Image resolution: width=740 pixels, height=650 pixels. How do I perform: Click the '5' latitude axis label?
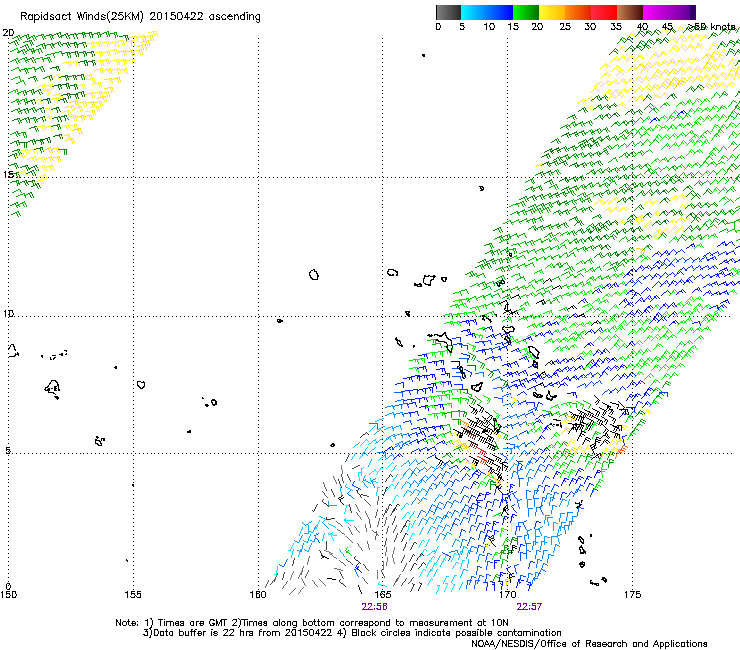[8, 450]
